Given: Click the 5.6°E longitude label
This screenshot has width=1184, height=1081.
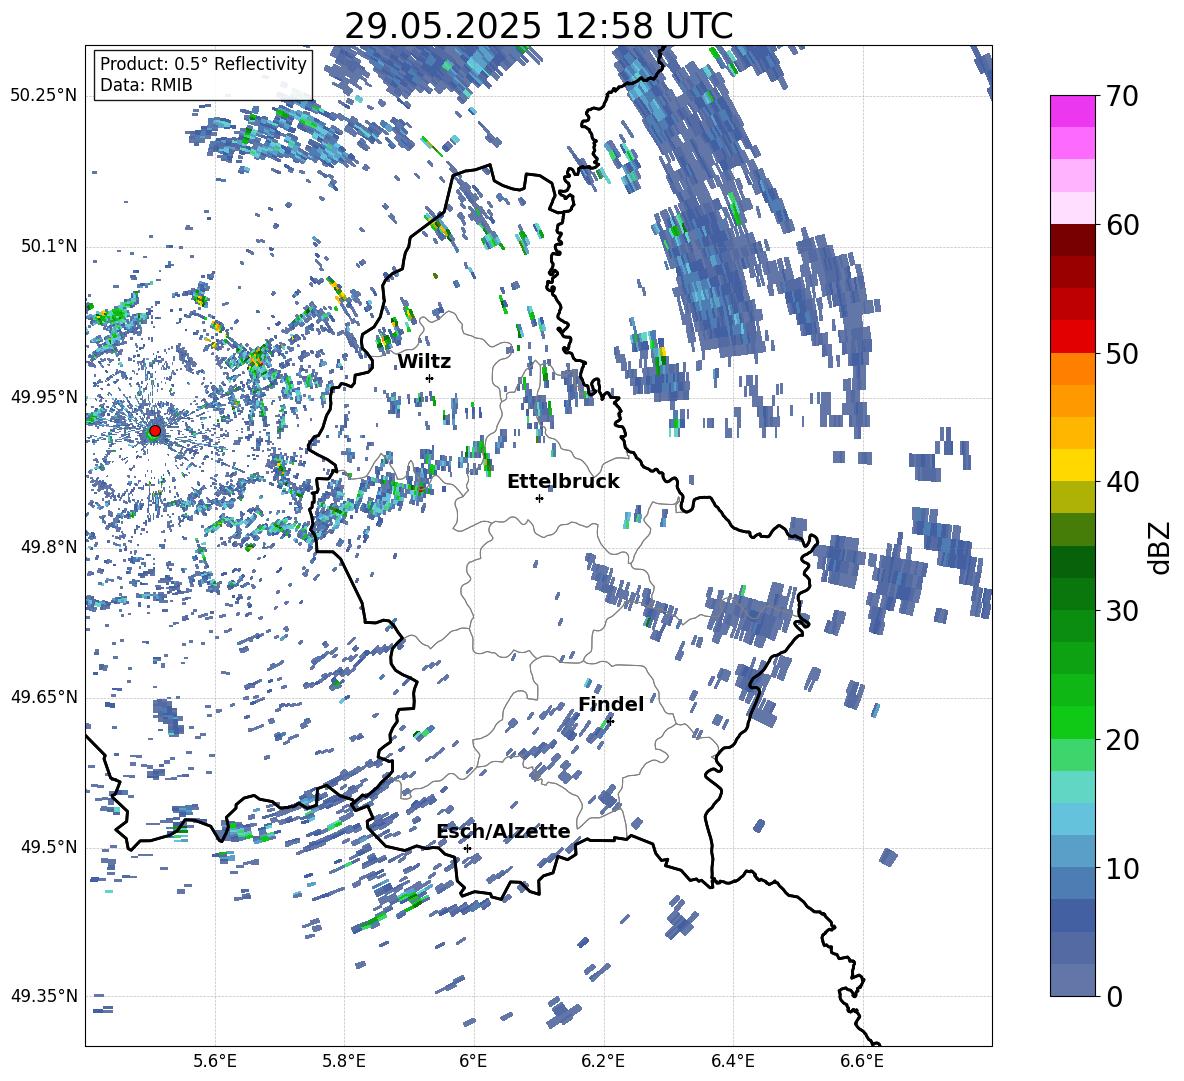Looking at the screenshot, I should [215, 1061].
